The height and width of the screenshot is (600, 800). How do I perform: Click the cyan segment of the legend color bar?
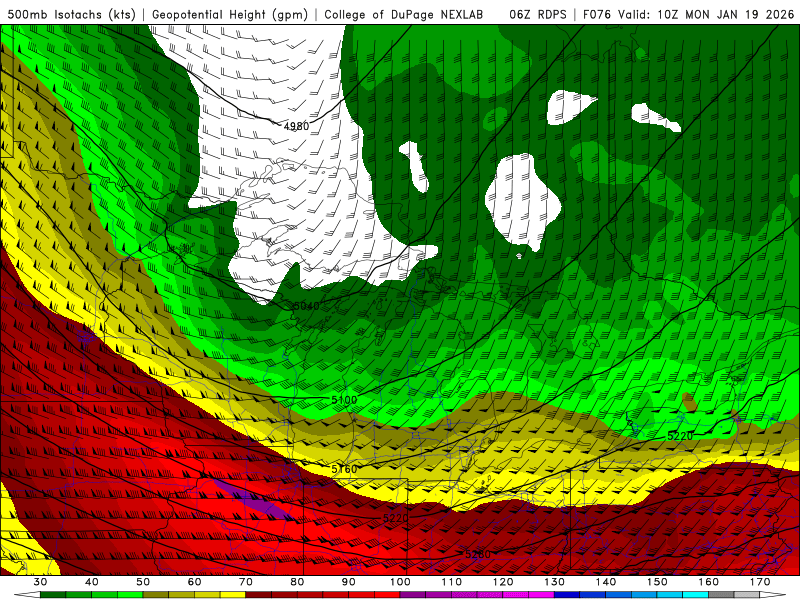(695, 595)
